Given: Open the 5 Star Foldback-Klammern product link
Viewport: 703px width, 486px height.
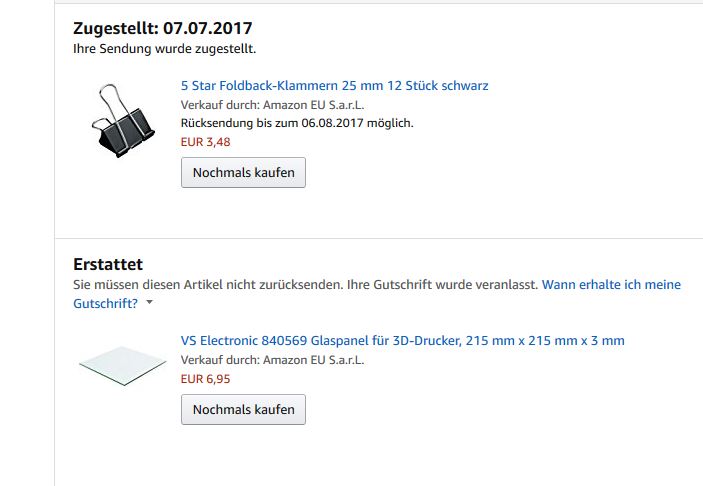Looking at the screenshot, I should pos(334,86).
